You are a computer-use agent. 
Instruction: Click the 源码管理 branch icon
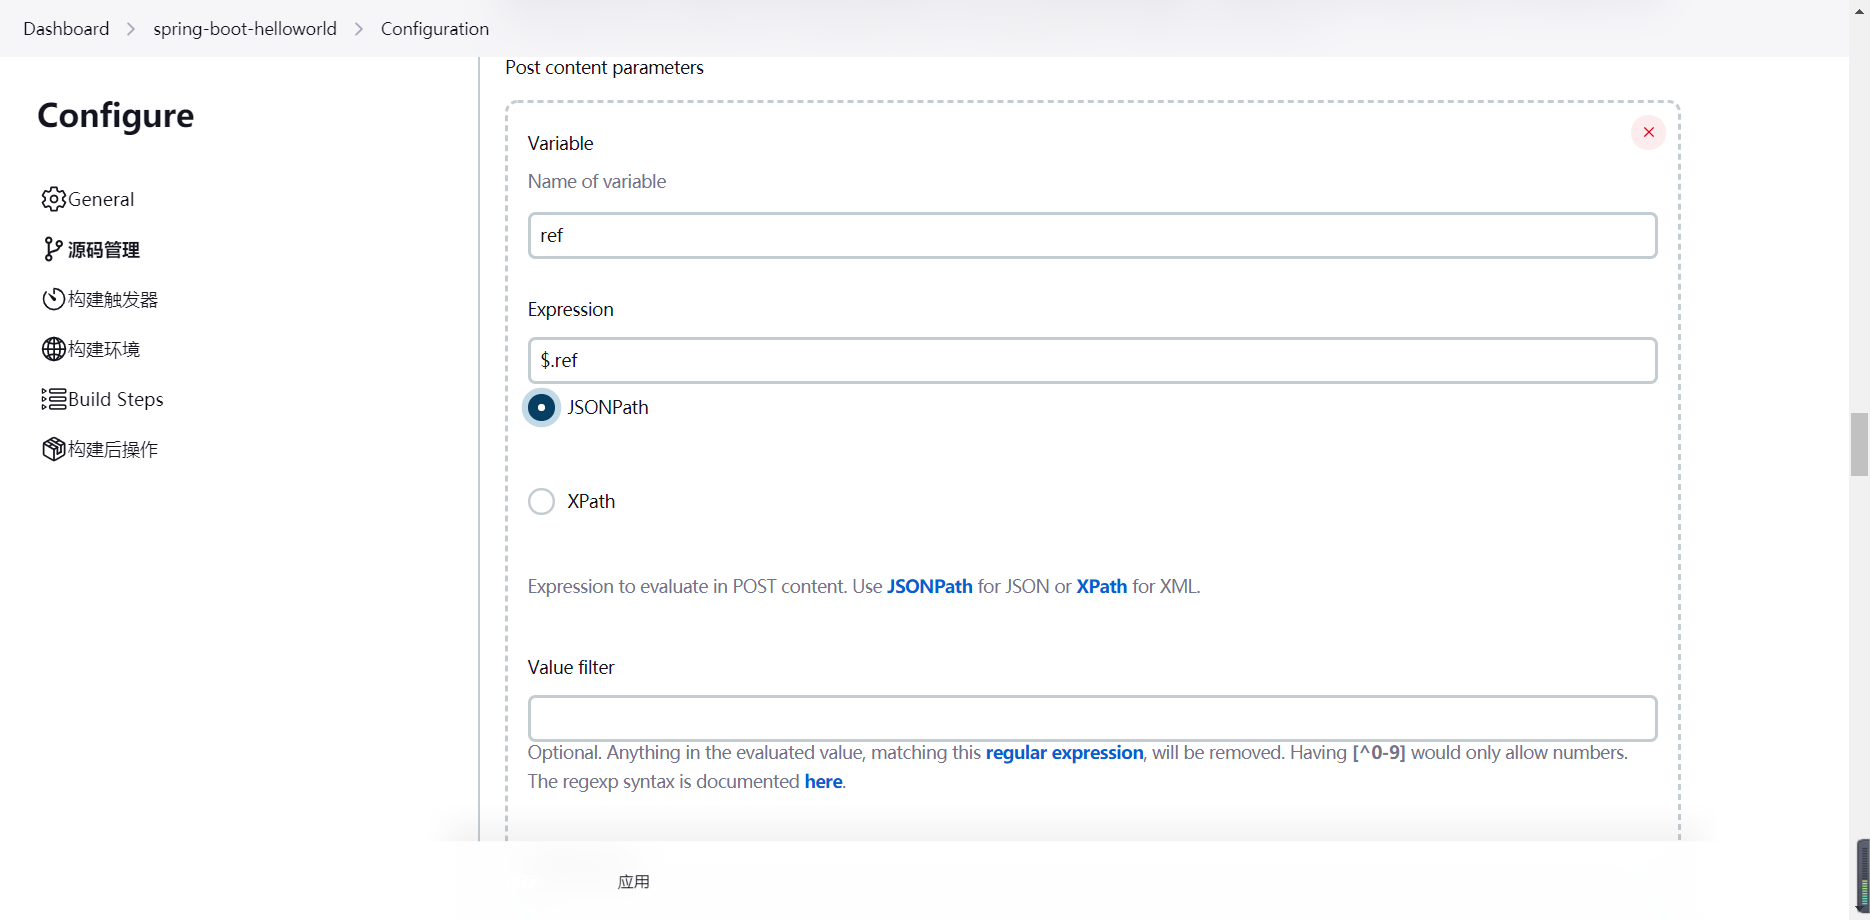tap(54, 249)
